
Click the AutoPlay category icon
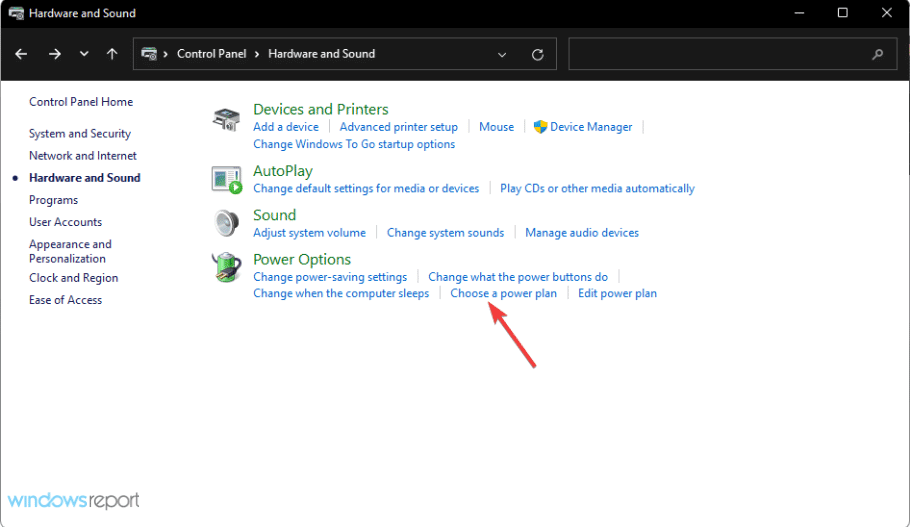pos(226,180)
